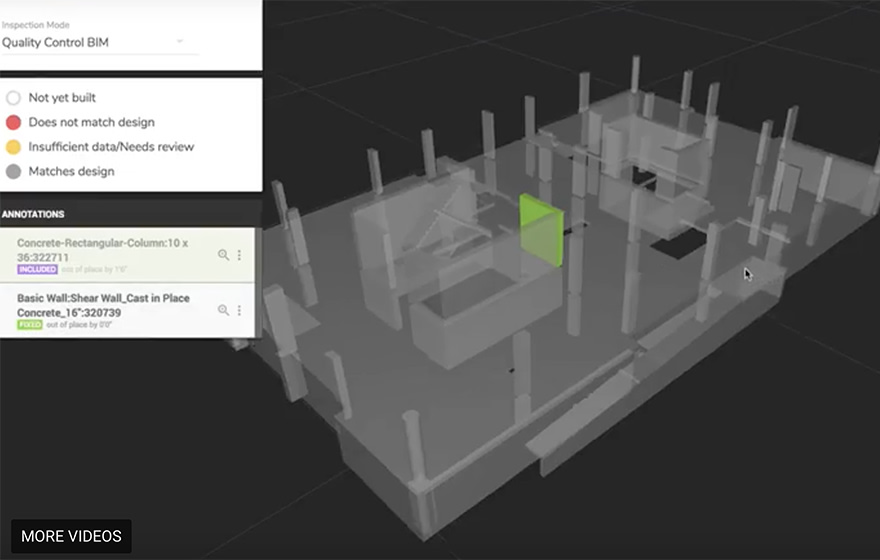Click the ANNOTATIONS header
This screenshot has width=880, height=560.
pos(33,214)
